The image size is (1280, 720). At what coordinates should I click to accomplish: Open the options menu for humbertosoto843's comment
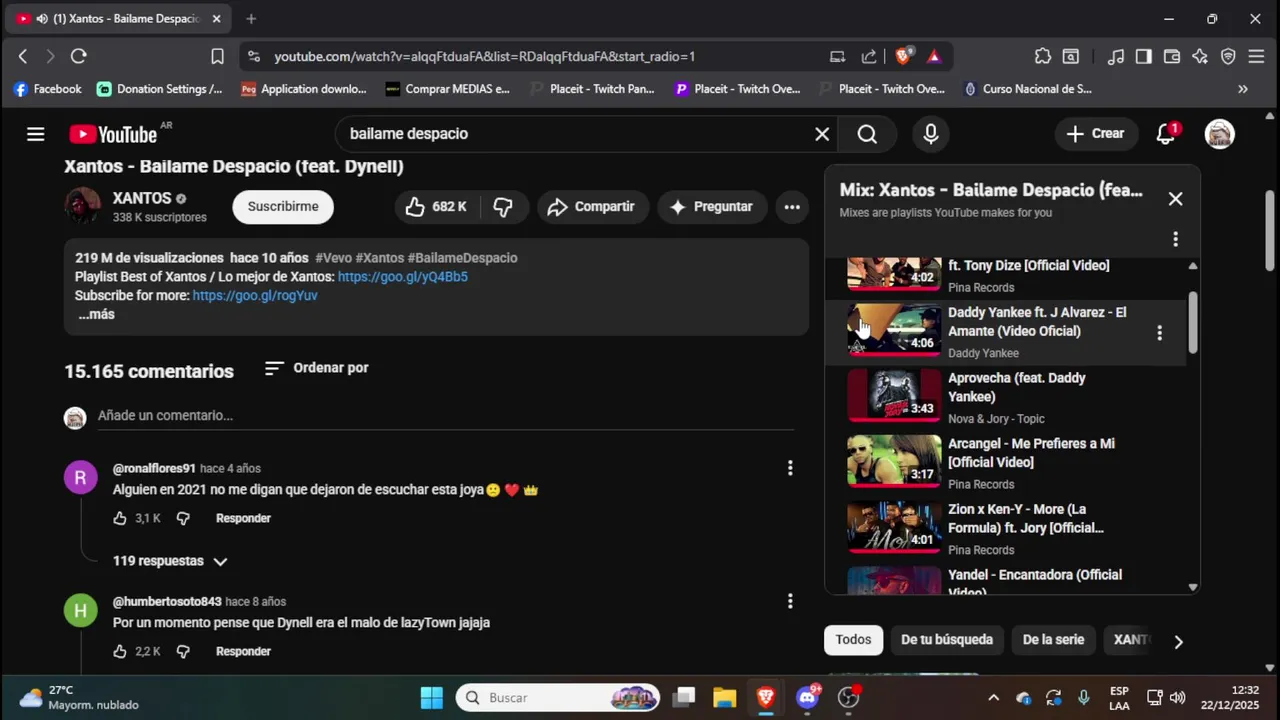tap(790, 601)
